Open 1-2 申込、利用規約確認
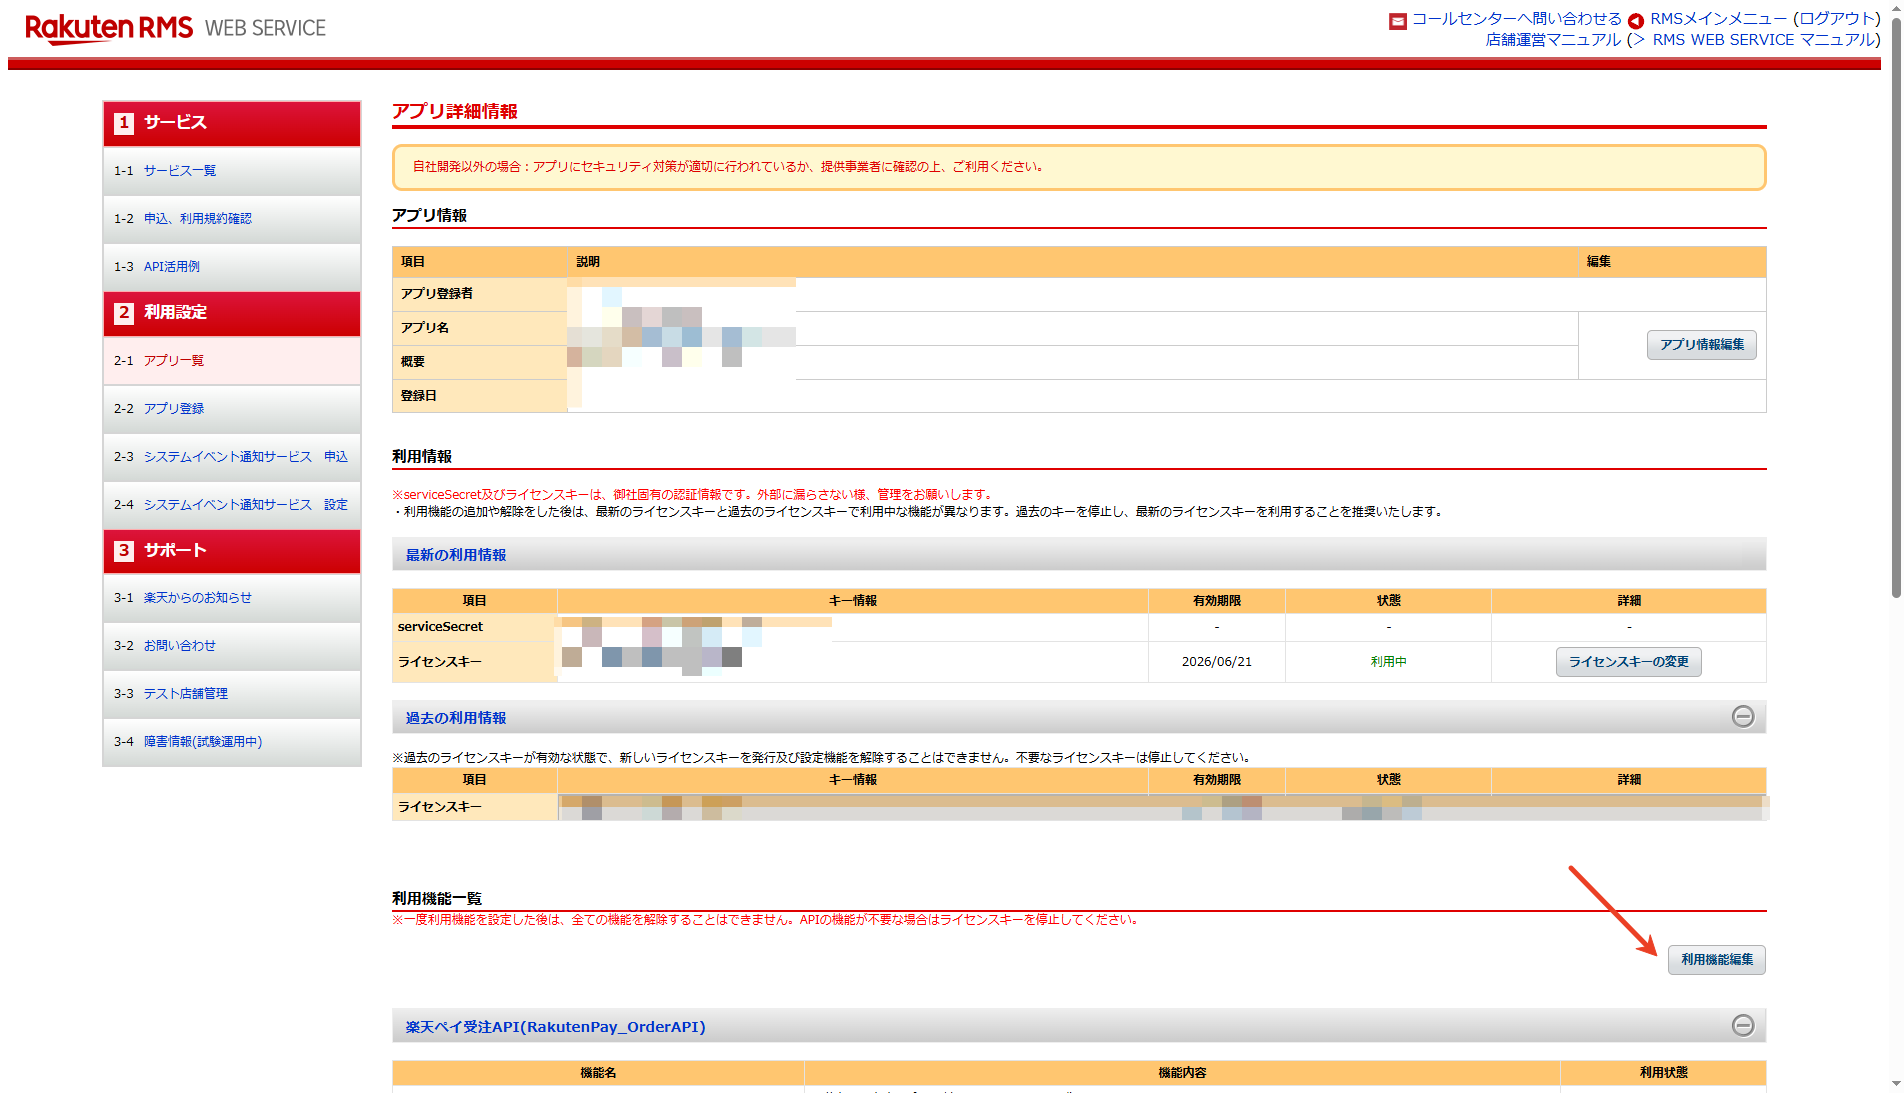1904x1093 pixels. click(232, 219)
